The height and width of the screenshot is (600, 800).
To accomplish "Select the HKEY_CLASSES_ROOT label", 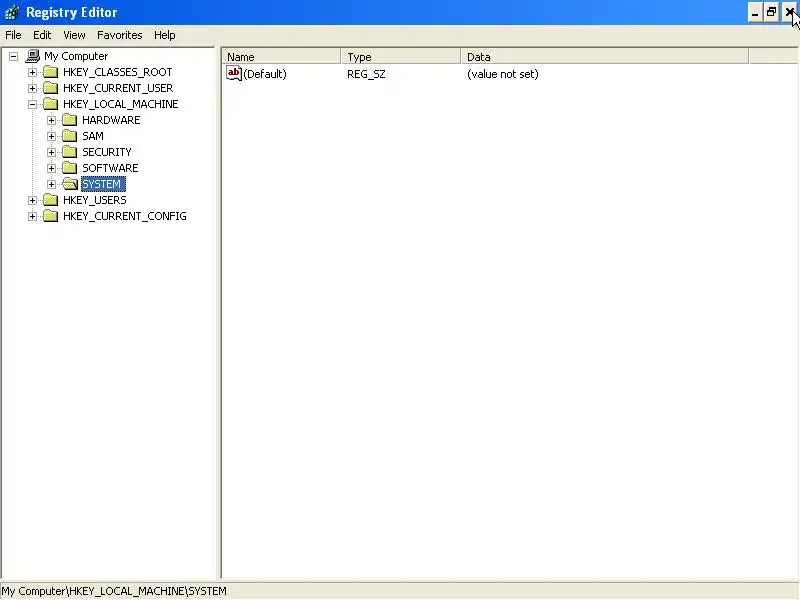I will tap(117, 72).
